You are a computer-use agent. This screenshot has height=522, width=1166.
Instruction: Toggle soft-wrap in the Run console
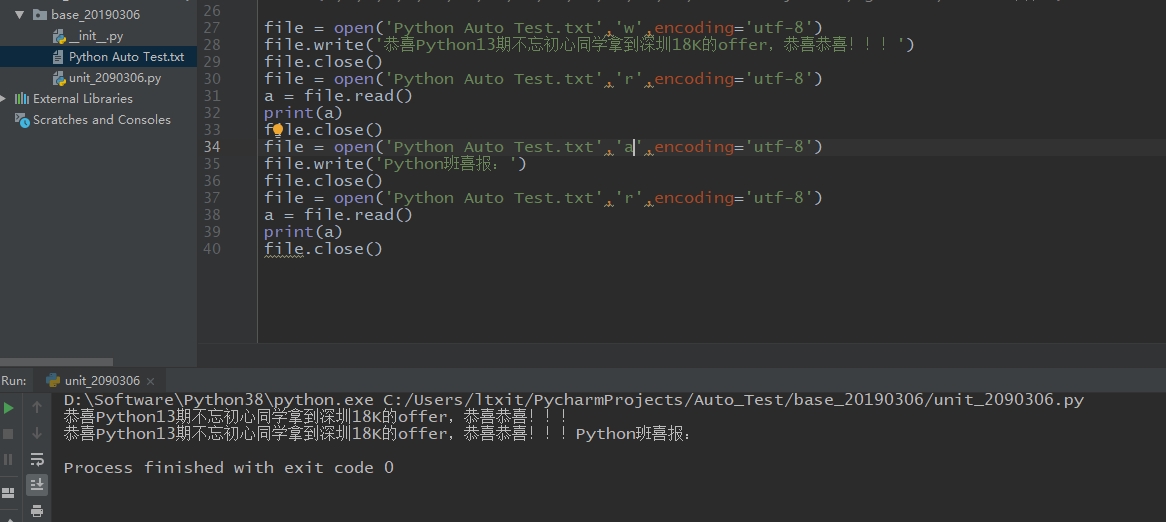pos(37,459)
